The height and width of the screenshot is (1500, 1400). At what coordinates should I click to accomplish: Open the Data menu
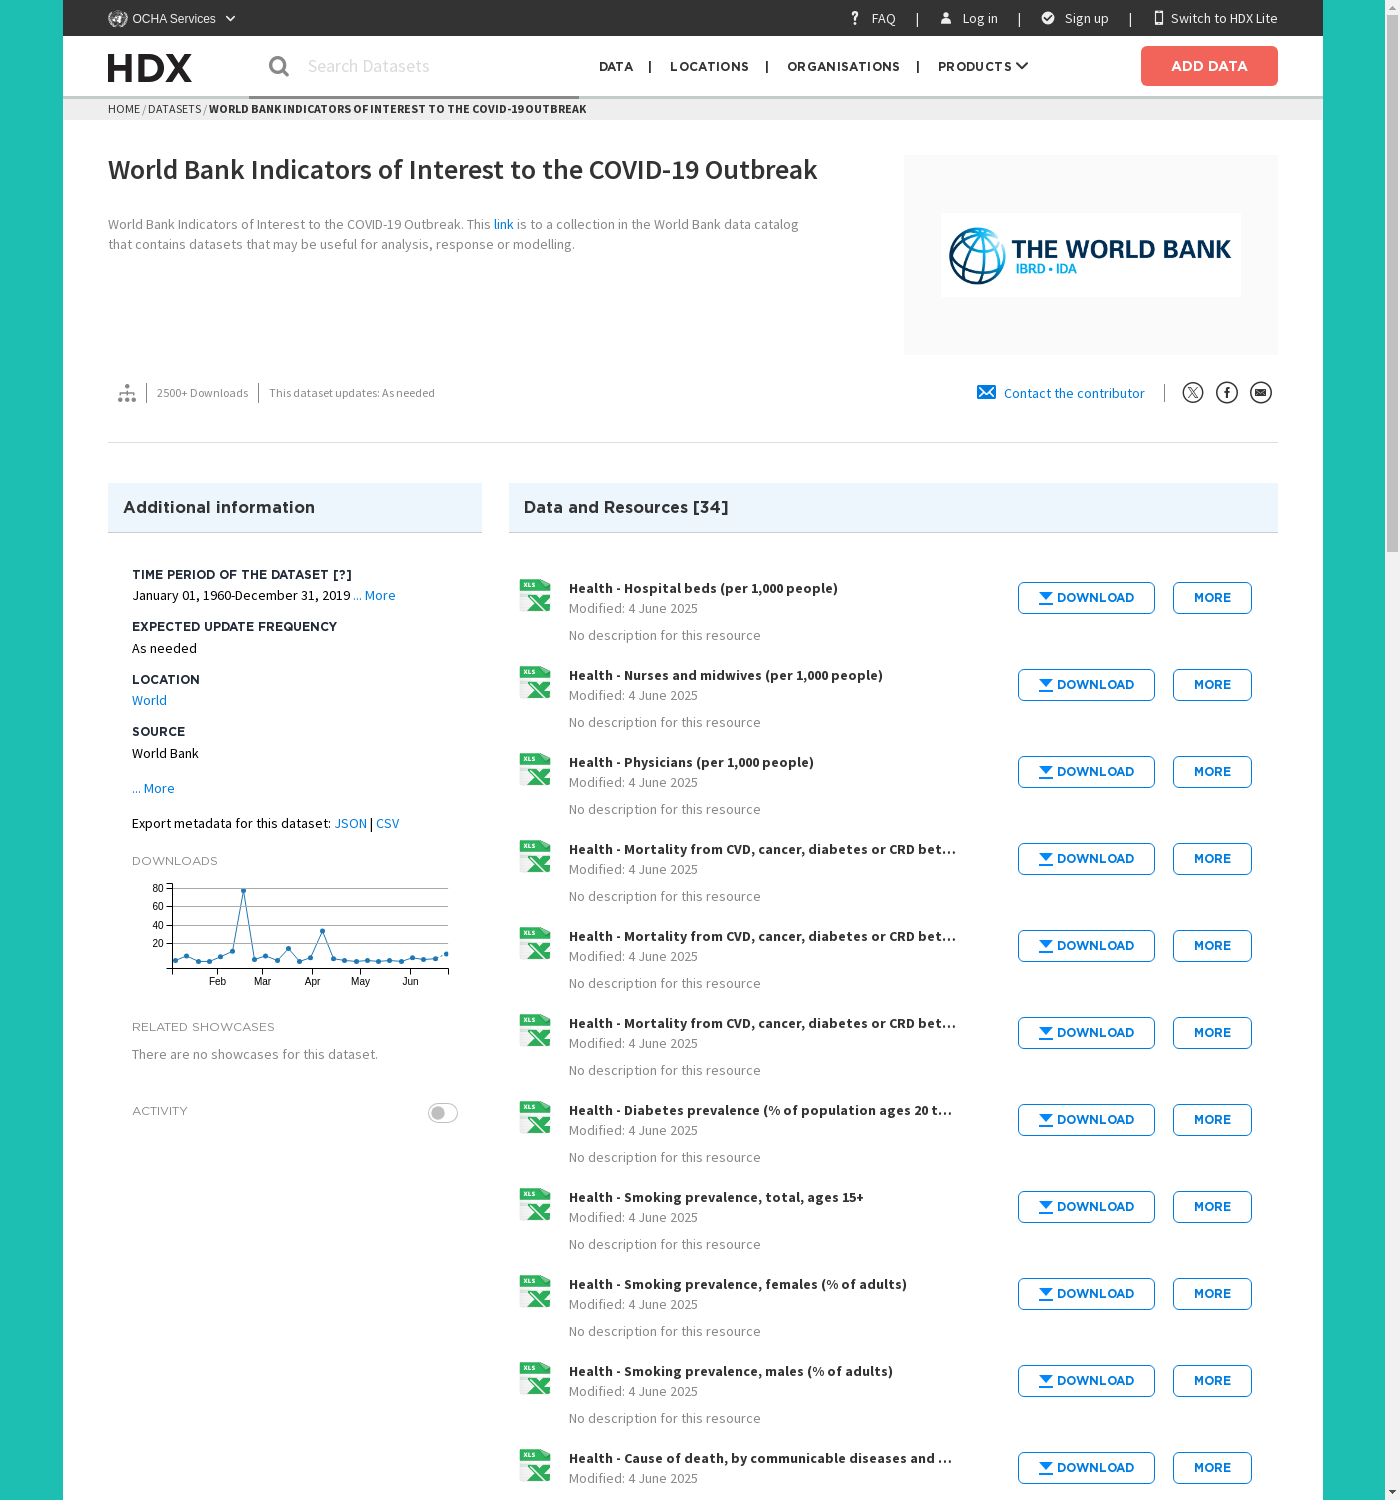[x=616, y=66]
